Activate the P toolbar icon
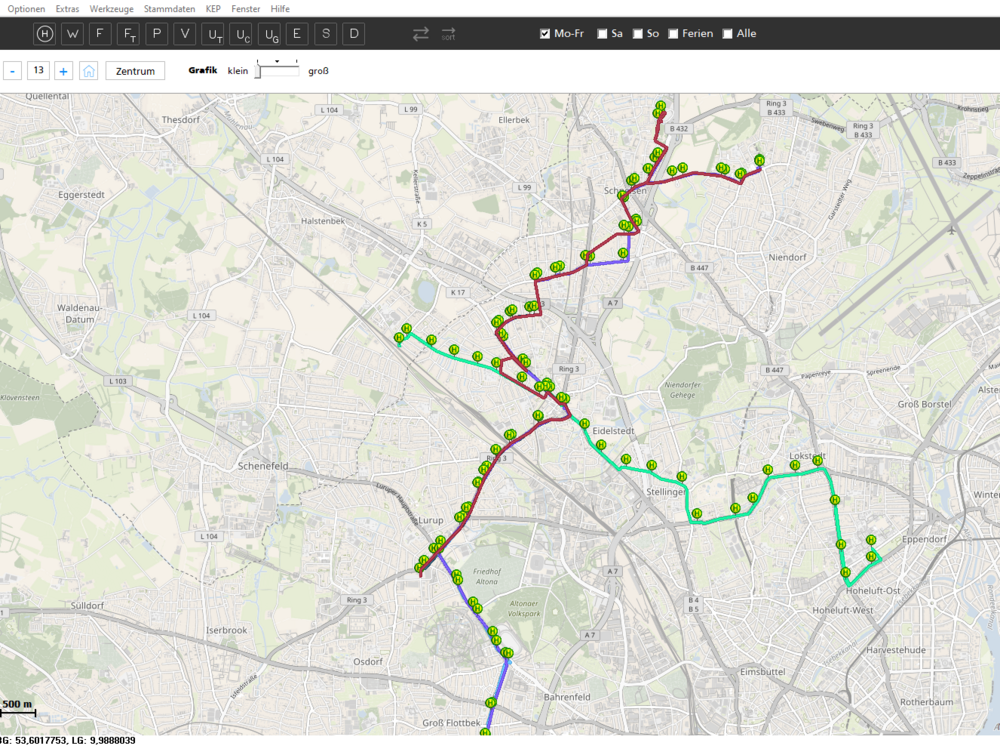Image resolution: width=1000 pixels, height=752 pixels. [157, 34]
